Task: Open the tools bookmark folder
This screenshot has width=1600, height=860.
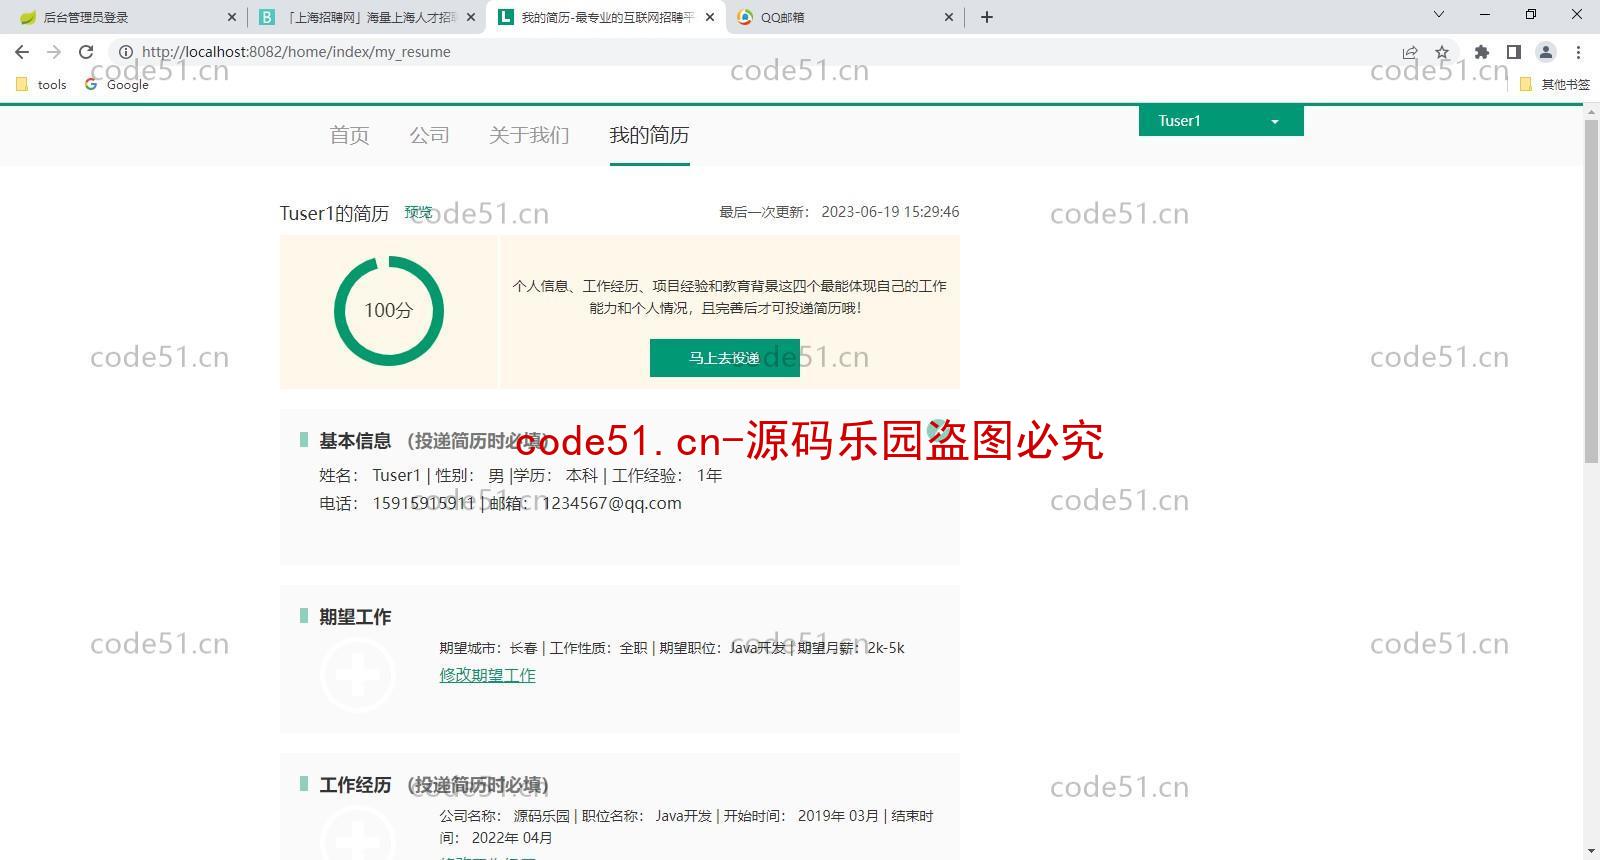Action: [42, 85]
